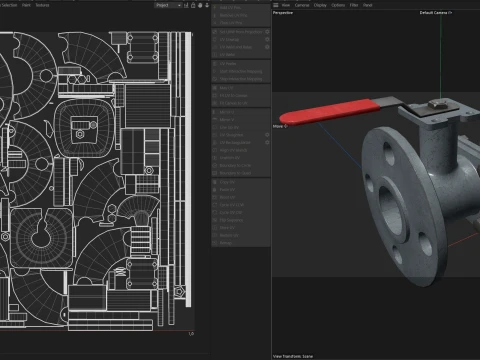Click the Set UVW from Projection icon

pos(215,32)
